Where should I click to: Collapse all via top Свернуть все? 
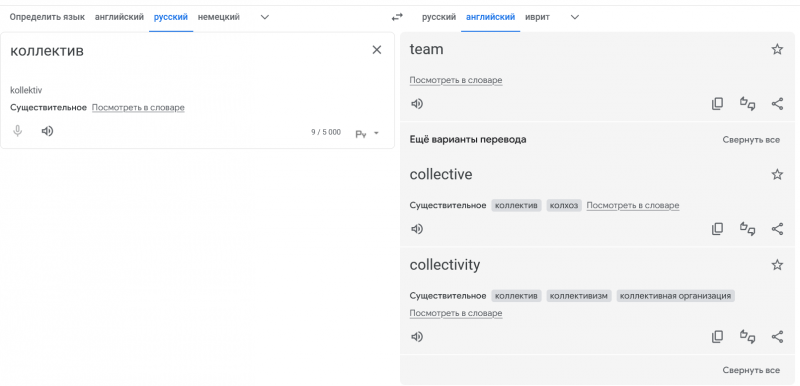tap(751, 140)
